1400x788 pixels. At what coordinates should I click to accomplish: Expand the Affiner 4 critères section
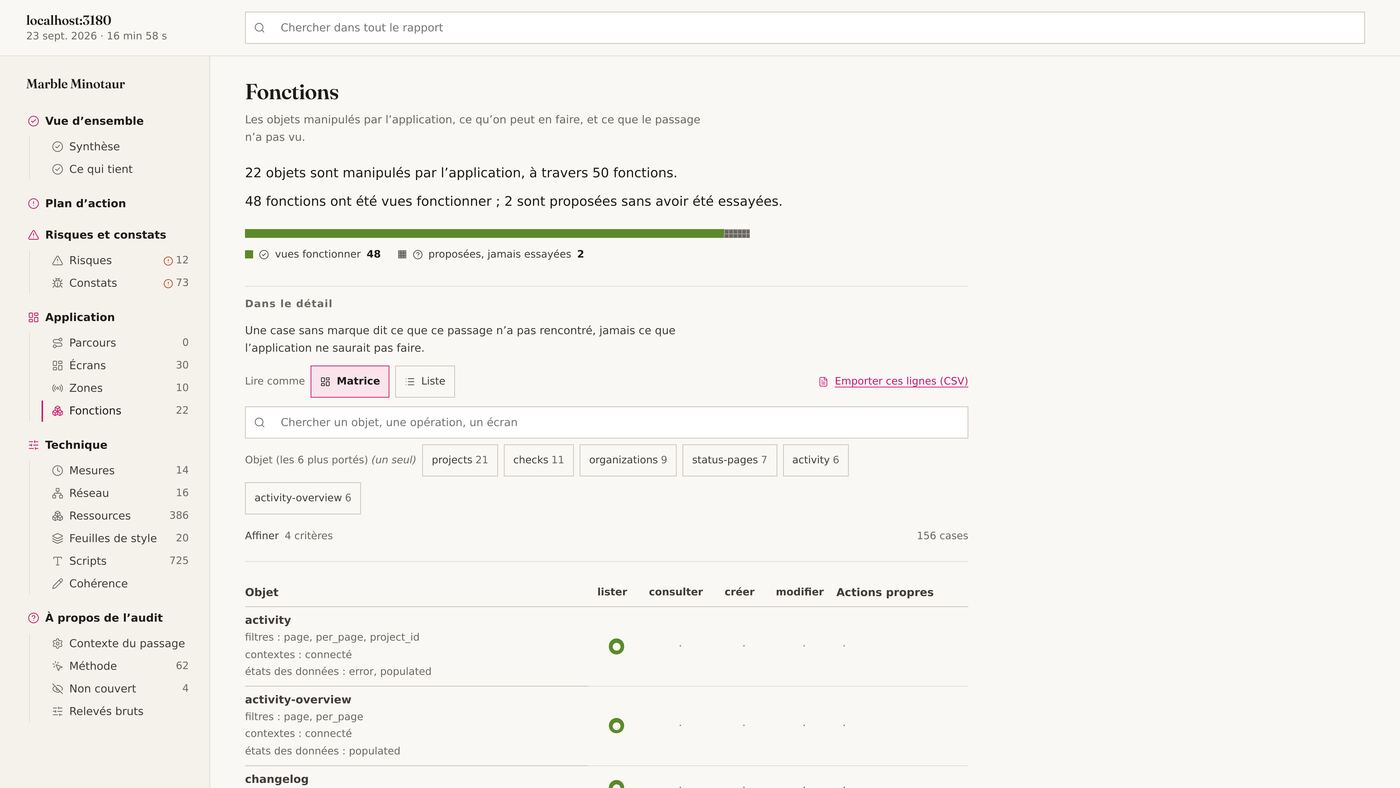pyautogui.click(x=289, y=536)
